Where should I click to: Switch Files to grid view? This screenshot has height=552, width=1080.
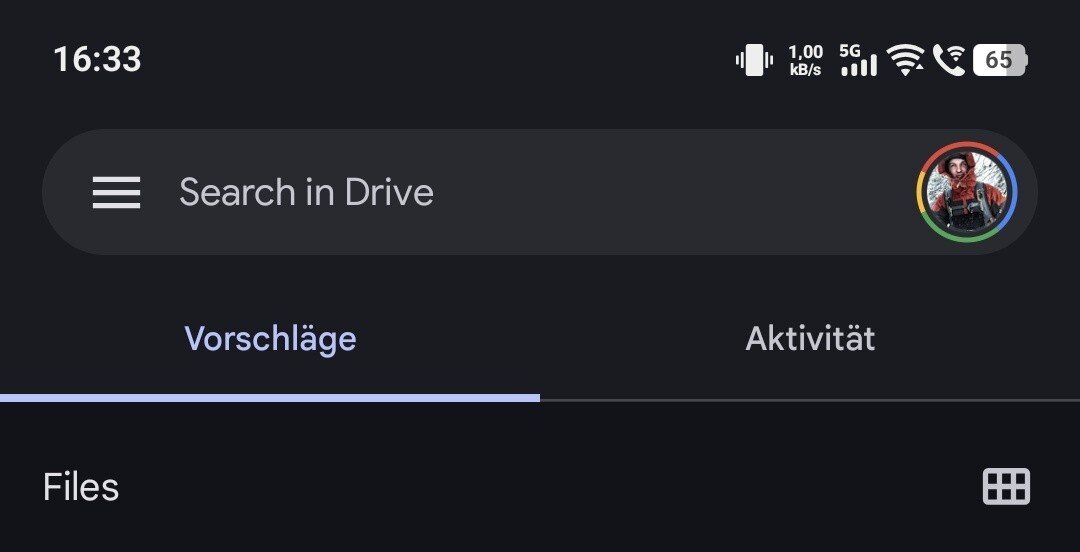click(x=1006, y=487)
